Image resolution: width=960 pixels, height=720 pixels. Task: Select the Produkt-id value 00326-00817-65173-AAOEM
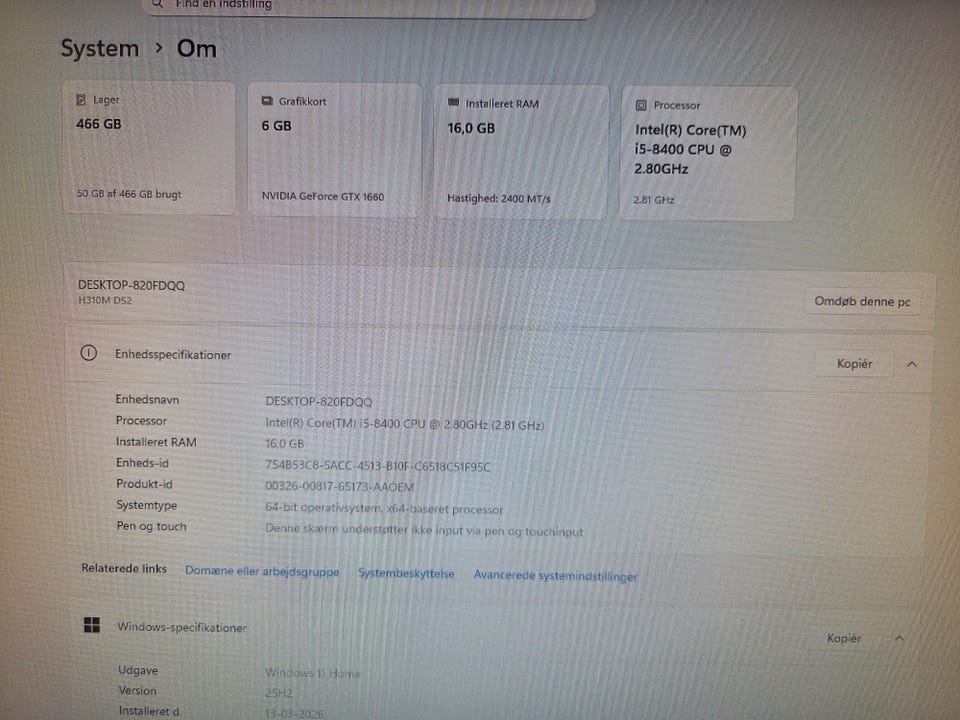coord(340,487)
